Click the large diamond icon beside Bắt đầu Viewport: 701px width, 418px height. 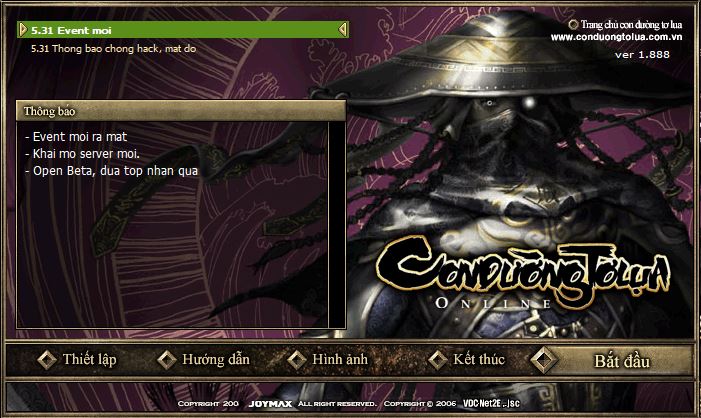[x=544, y=360]
